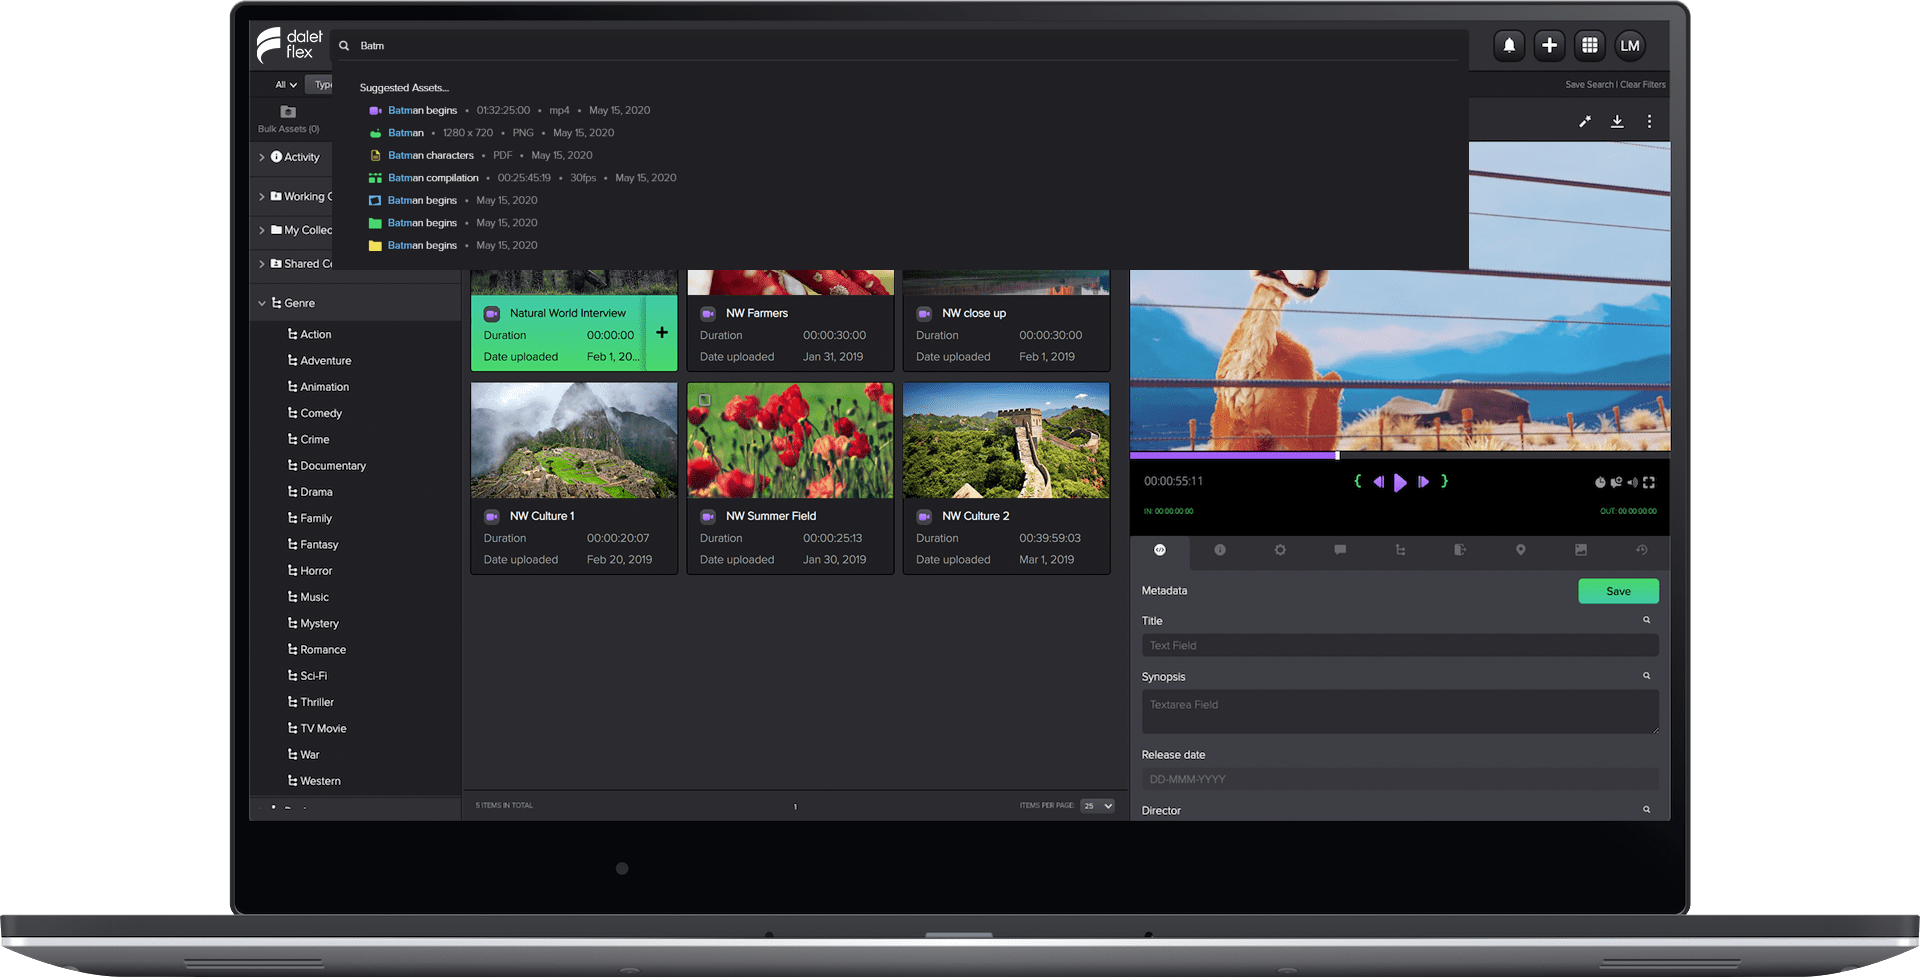Viewport: 1920px width, 978px height.
Task: Open the apps grid menu
Action: pos(1589,45)
